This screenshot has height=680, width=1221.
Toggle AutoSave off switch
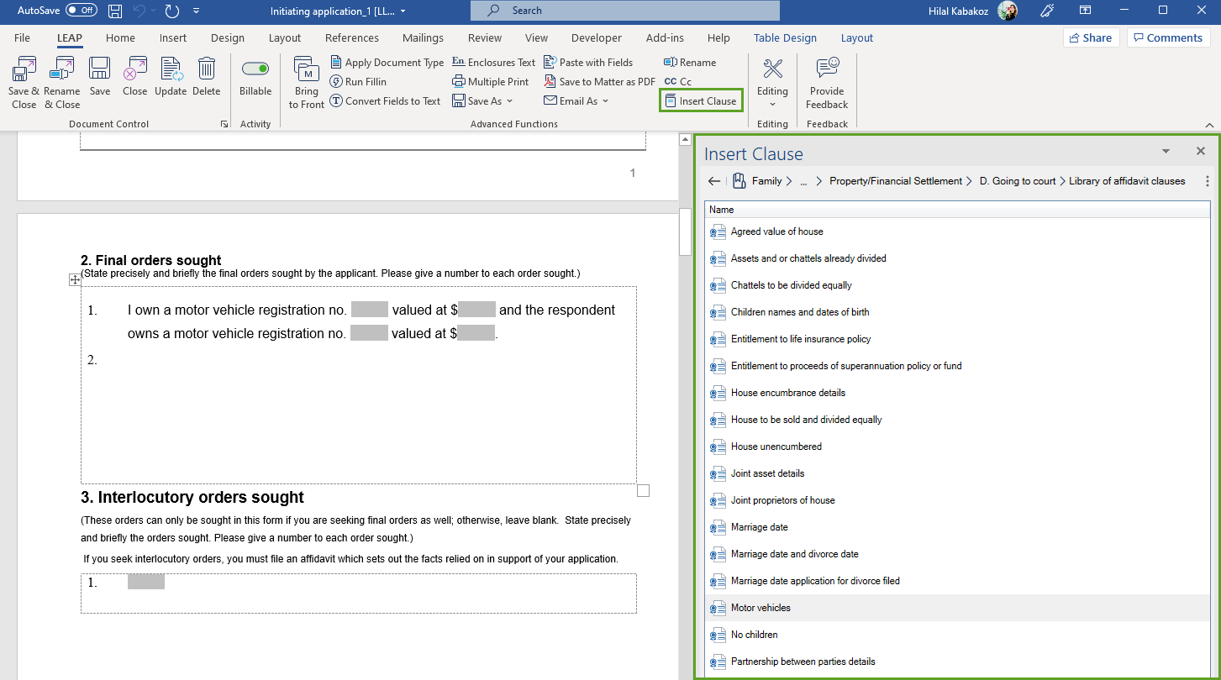pos(81,11)
